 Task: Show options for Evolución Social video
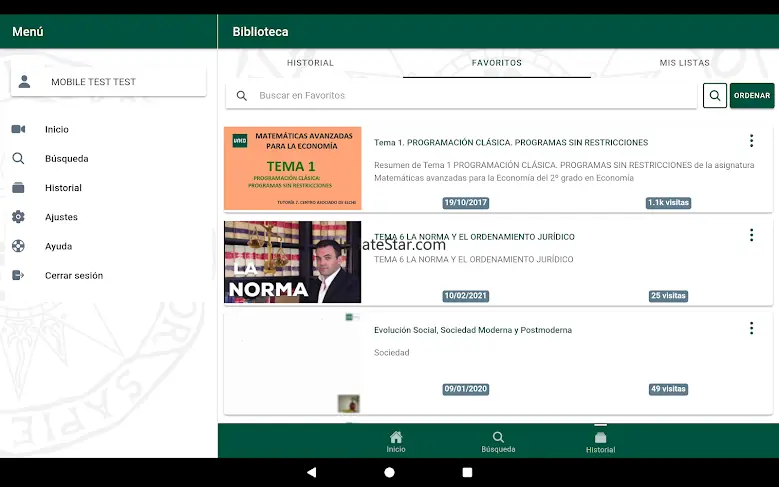pyautogui.click(x=751, y=328)
